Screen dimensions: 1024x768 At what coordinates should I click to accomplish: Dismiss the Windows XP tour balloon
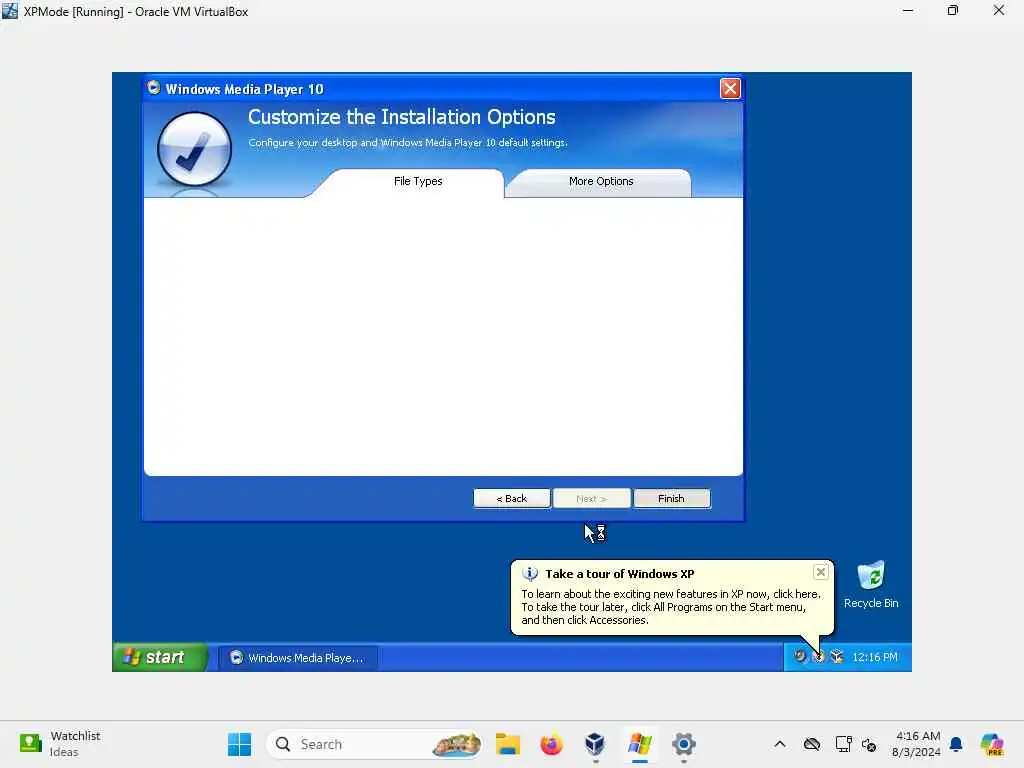(820, 573)
